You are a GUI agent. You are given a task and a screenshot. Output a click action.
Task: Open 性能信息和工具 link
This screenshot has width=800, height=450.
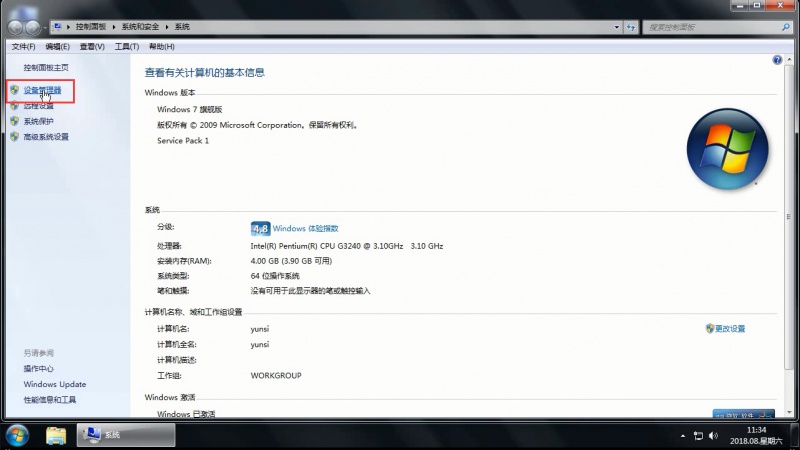pos(49,399)
